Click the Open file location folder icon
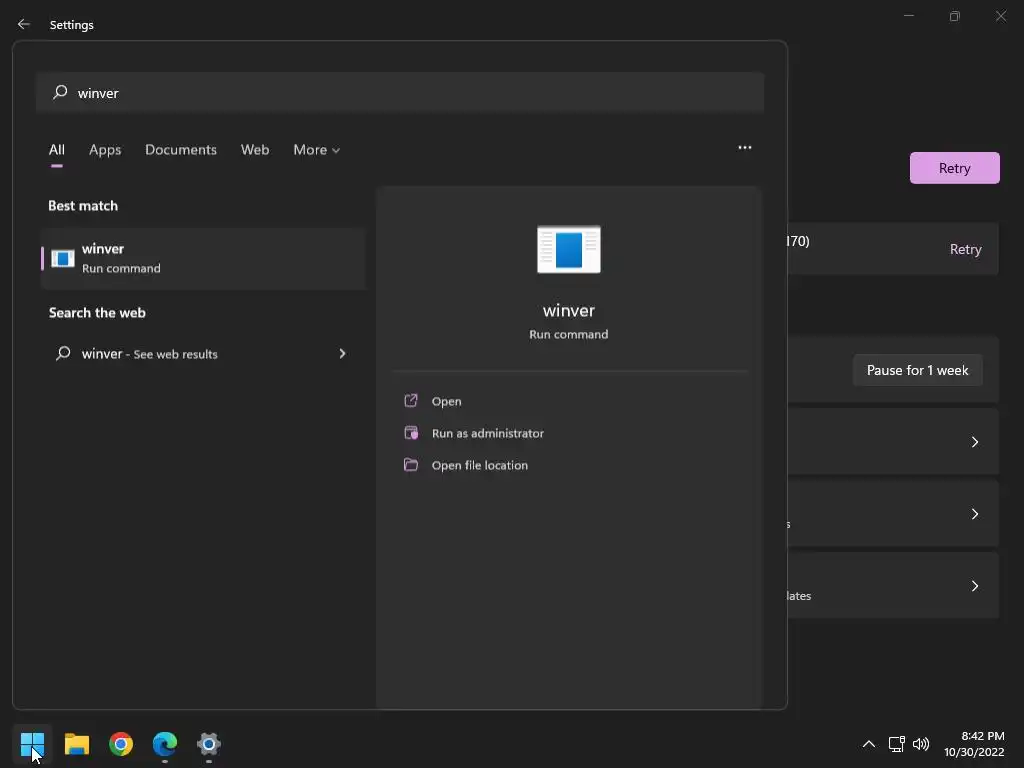This screenshot has height=768, width=1024. (x=411, y=464)
